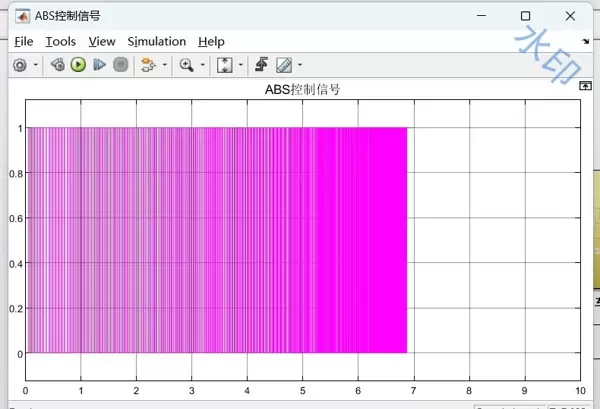Click the Scale Axes Limits icon
This screenshot has width=600, height=409.
225,65
